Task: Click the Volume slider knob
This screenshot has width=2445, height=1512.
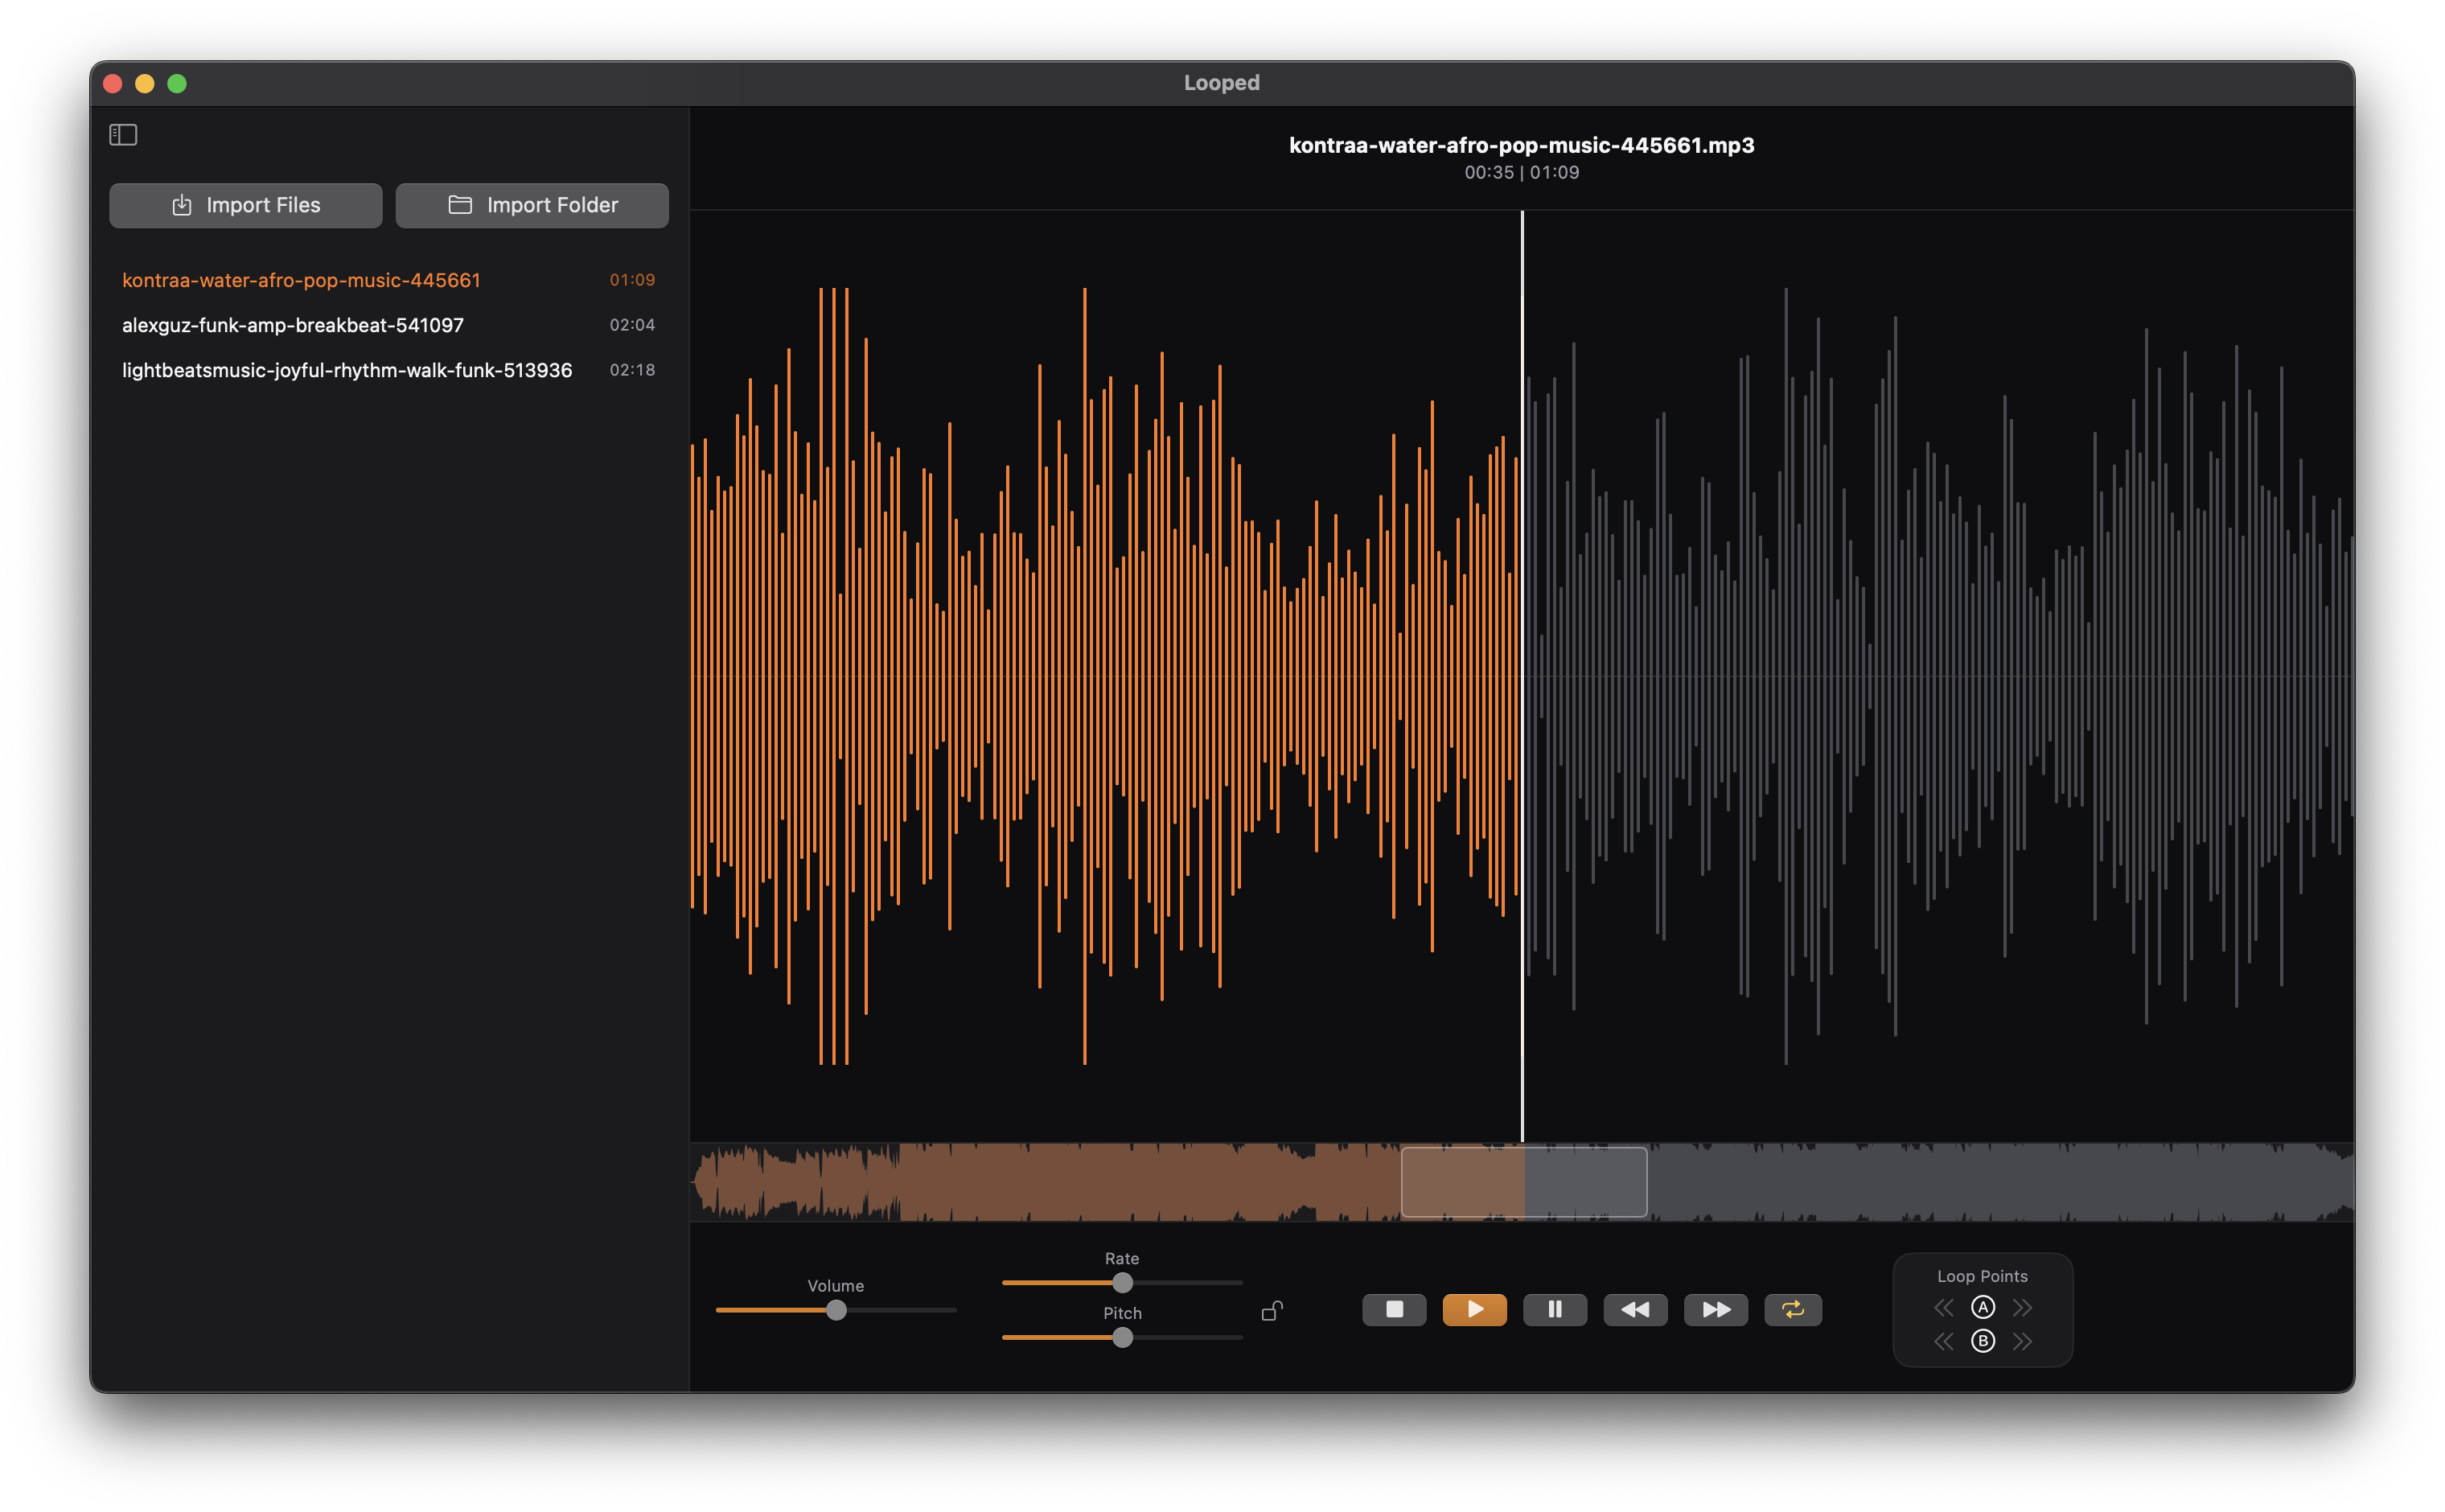Action: tap(836, 1310)
